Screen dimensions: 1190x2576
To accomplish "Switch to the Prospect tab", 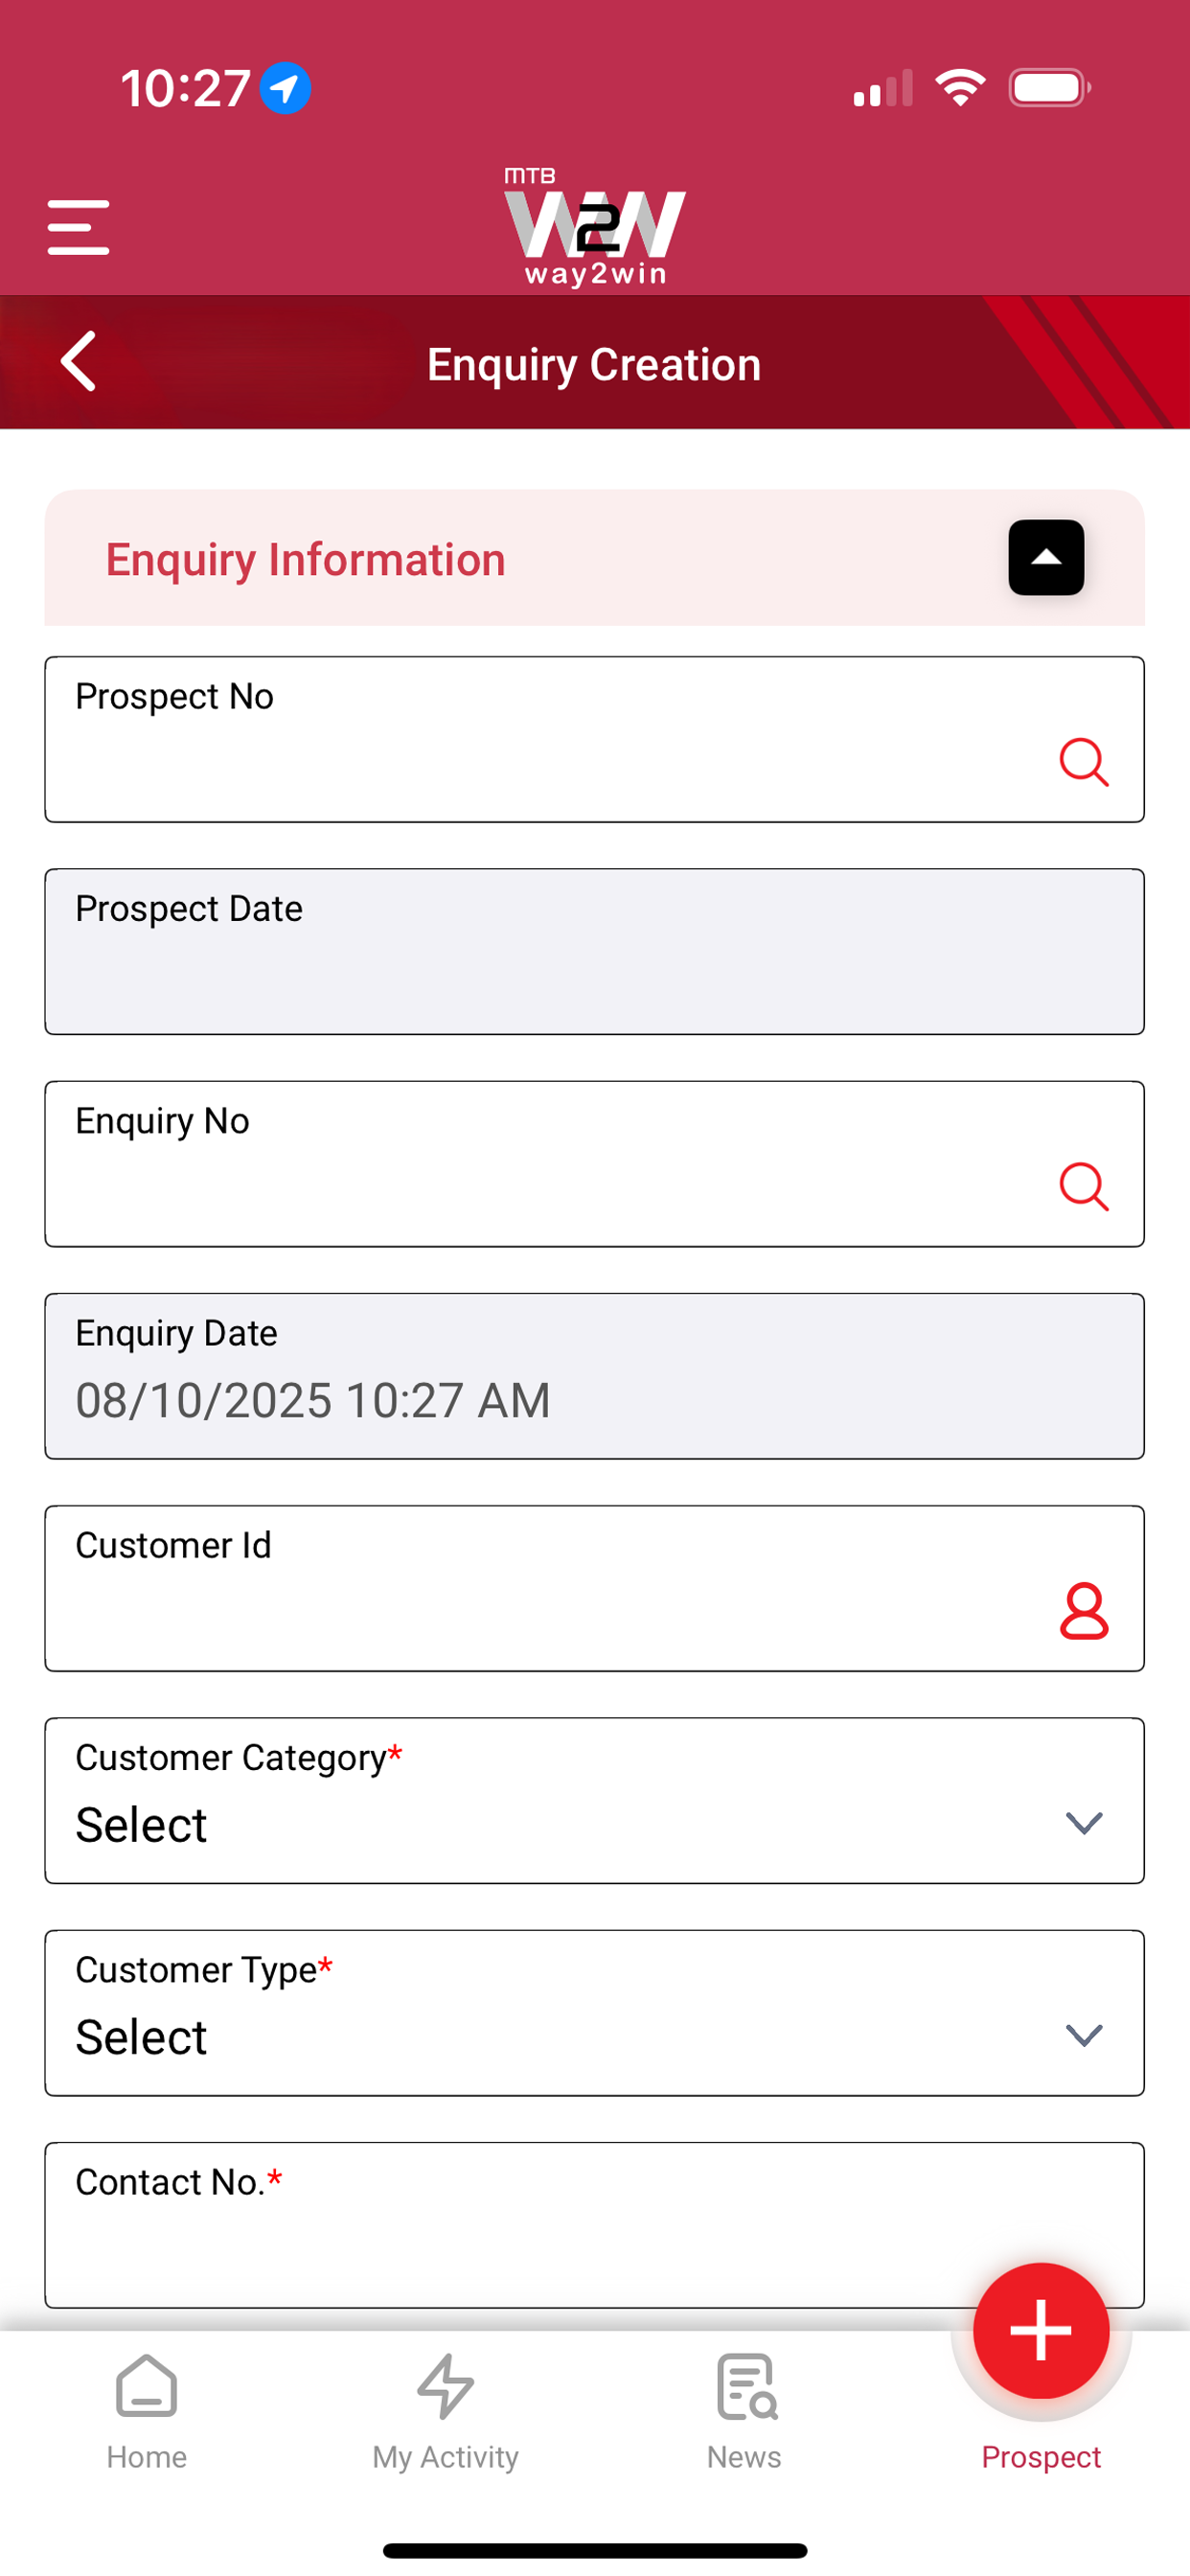I will click(x=1041, y=2456).
